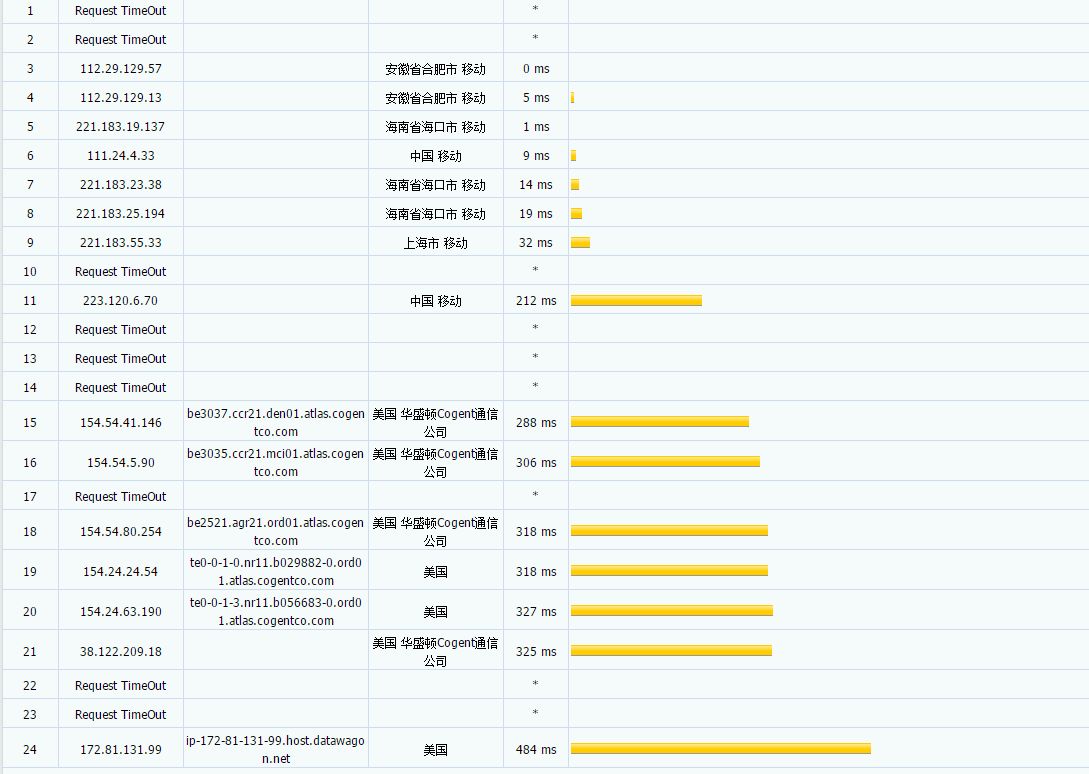Click the 306 ms latency value
The height and width of the screenshot is (774, 1089).
pyautogui.click(x=536, y=463)
